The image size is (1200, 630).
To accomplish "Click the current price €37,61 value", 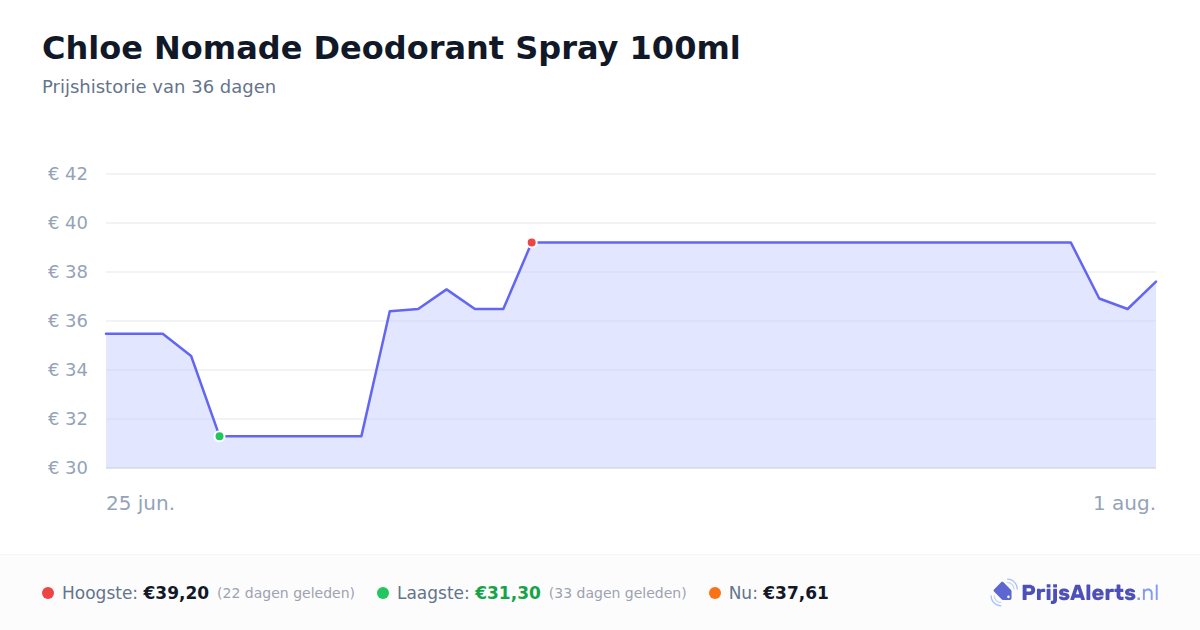I will 796,593.
